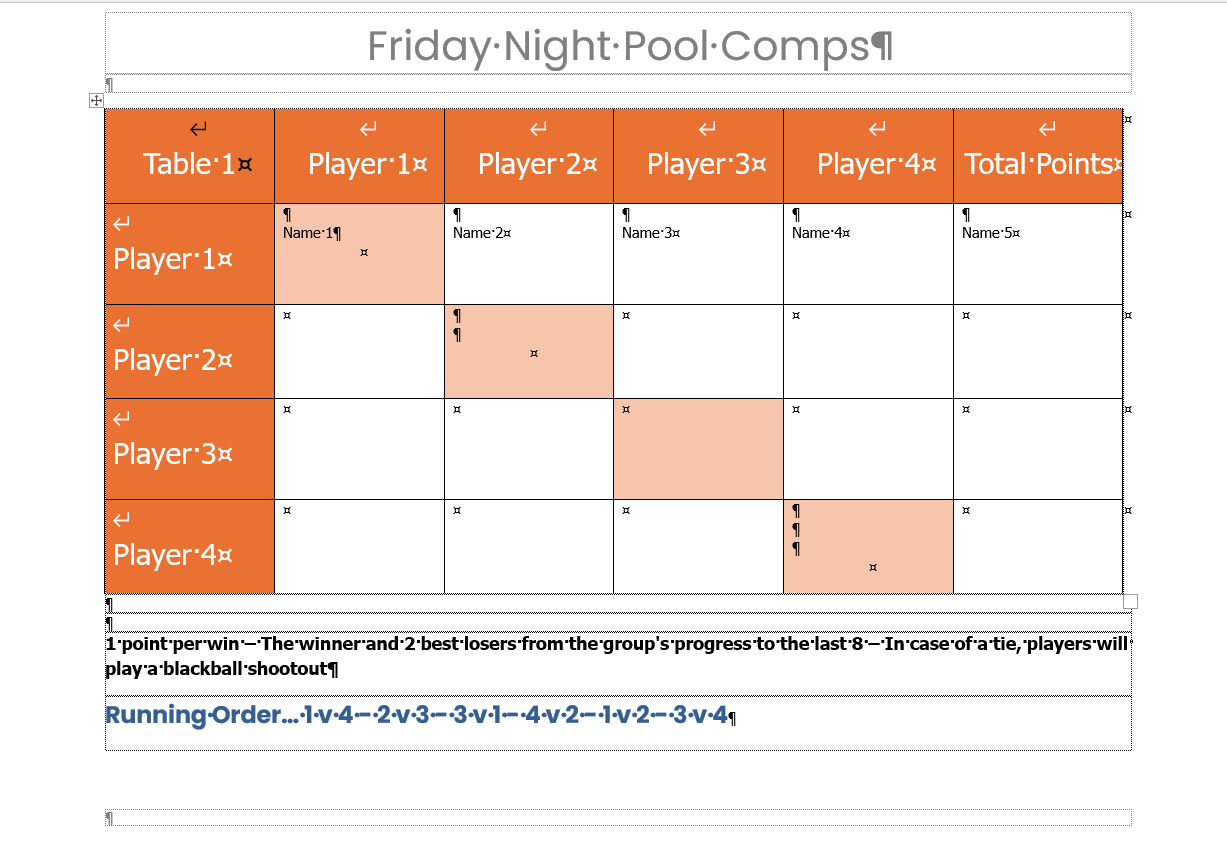Click the Total Points cell in Player 4 row

[1038, 546]
